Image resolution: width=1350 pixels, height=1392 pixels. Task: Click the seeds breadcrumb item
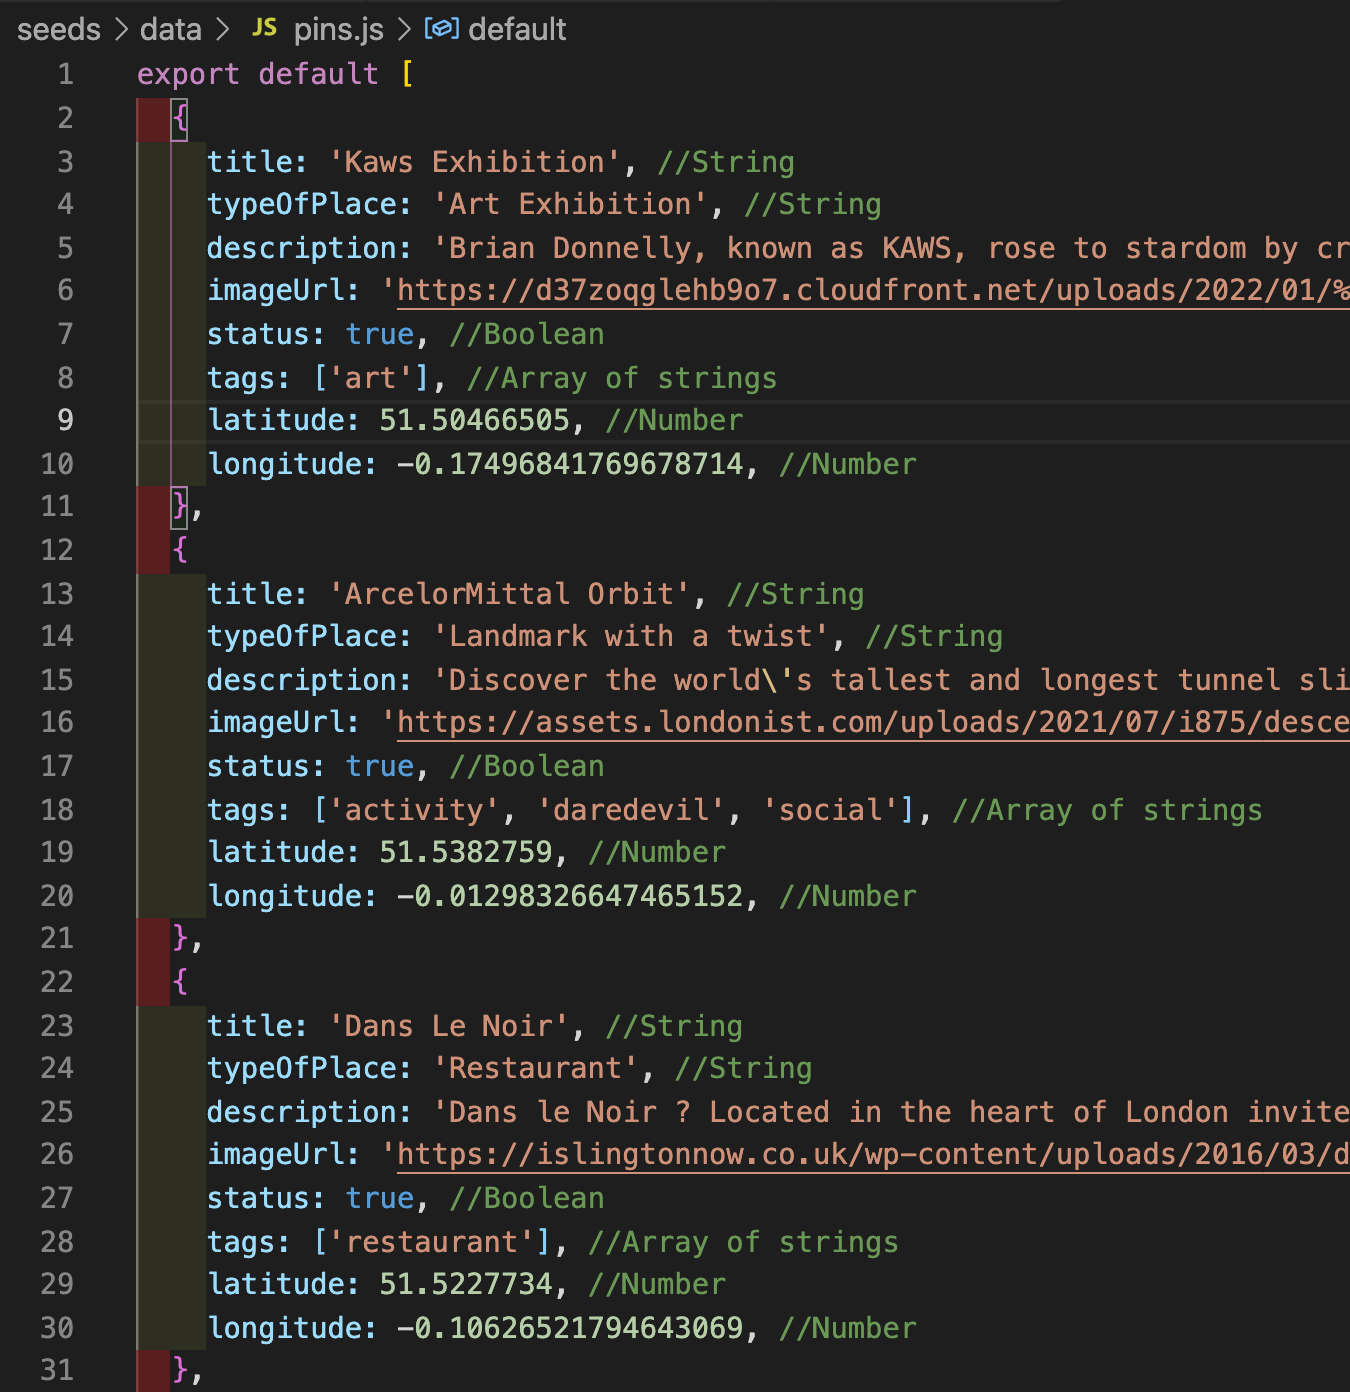coord(58,29)
